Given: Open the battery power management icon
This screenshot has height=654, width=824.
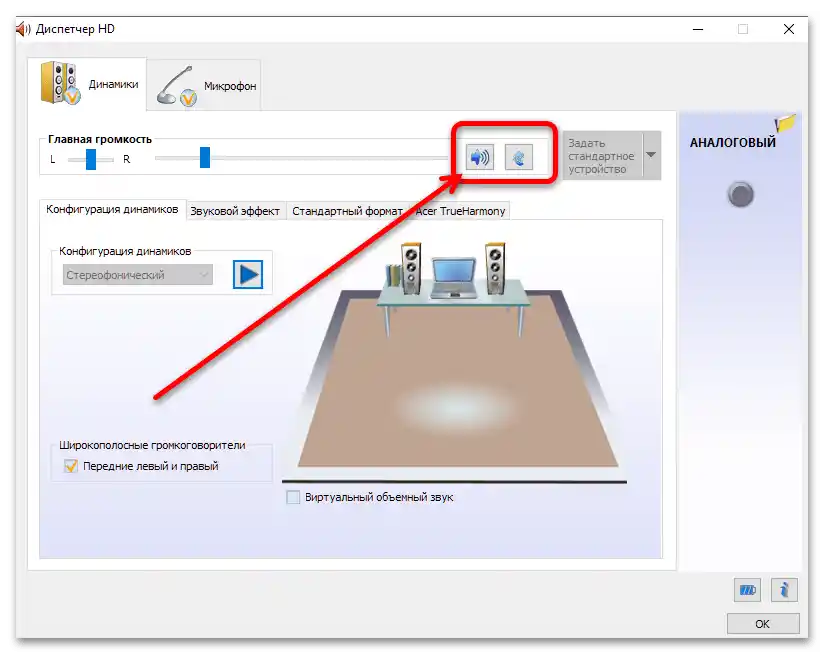Looking at the screenshot, I should (747, 590).
